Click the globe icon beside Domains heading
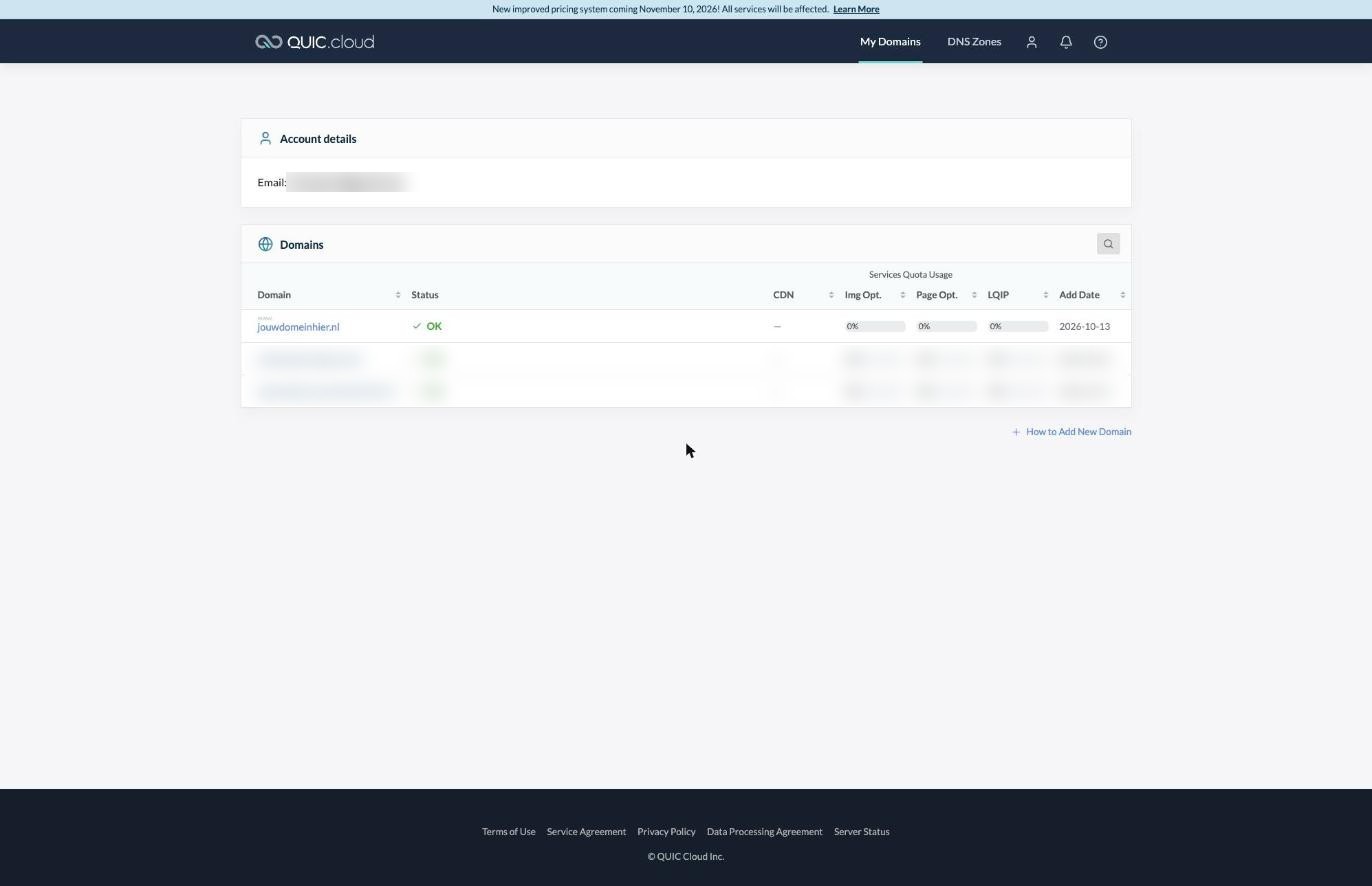Screen dimensions: 1372x886 pyautogui.click(x=265, y=244)
